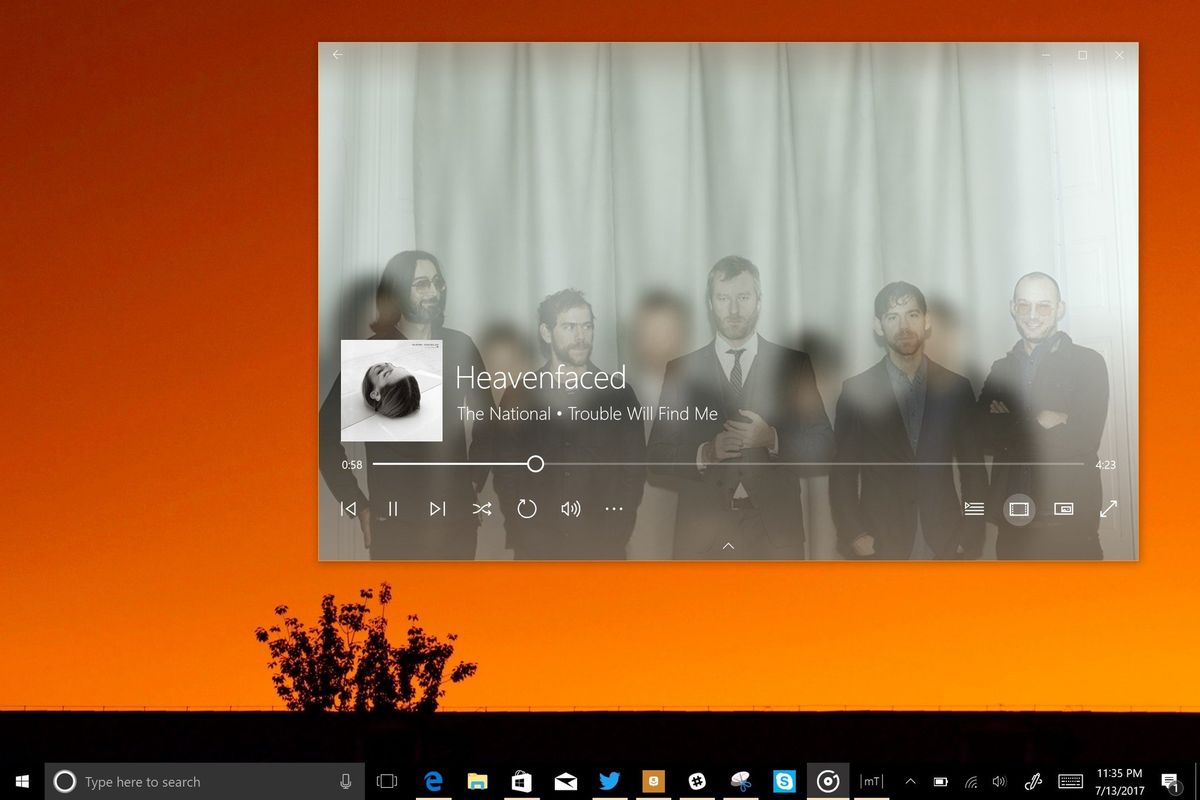Show hidden system tray icons
1200x800 pixels.
(910, 781)
